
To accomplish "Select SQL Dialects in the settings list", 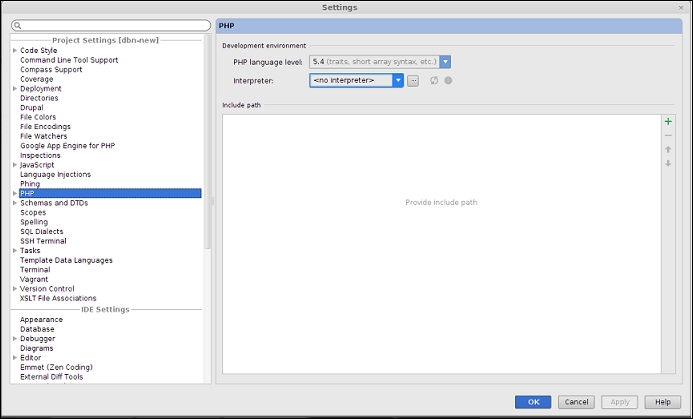I will click(41, 232).
